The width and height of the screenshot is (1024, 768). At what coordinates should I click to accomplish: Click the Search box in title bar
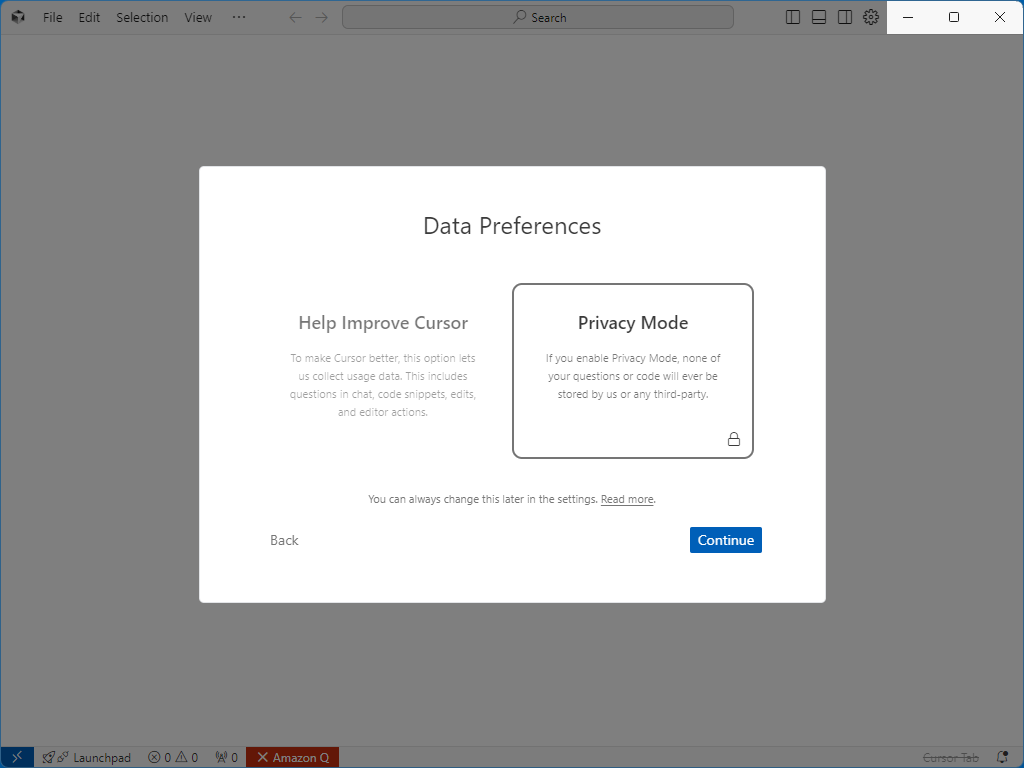pyautogui.click(x=538, y=17)
